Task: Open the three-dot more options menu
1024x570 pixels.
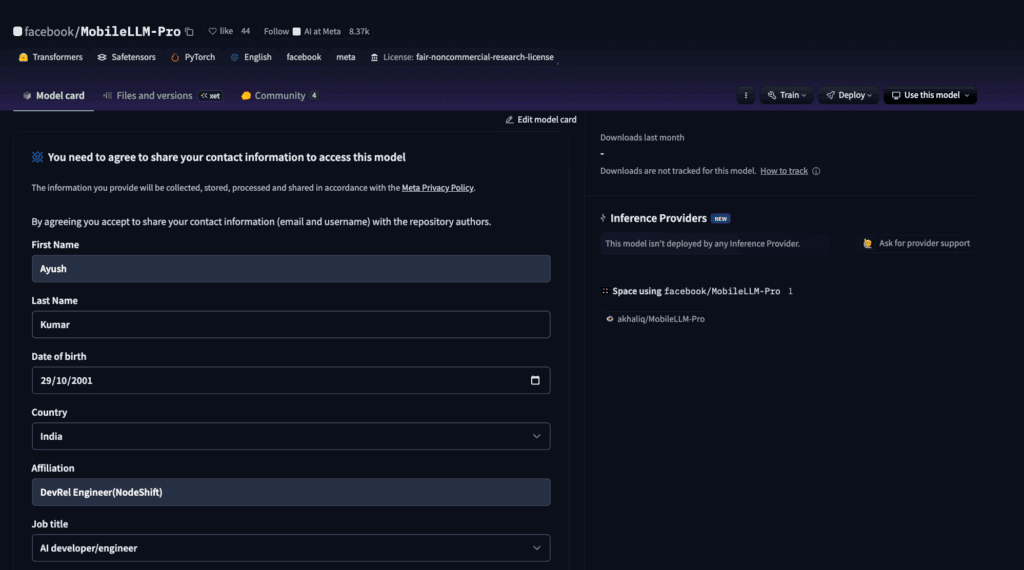Action: pyautogui.click(x=744, y=95)
